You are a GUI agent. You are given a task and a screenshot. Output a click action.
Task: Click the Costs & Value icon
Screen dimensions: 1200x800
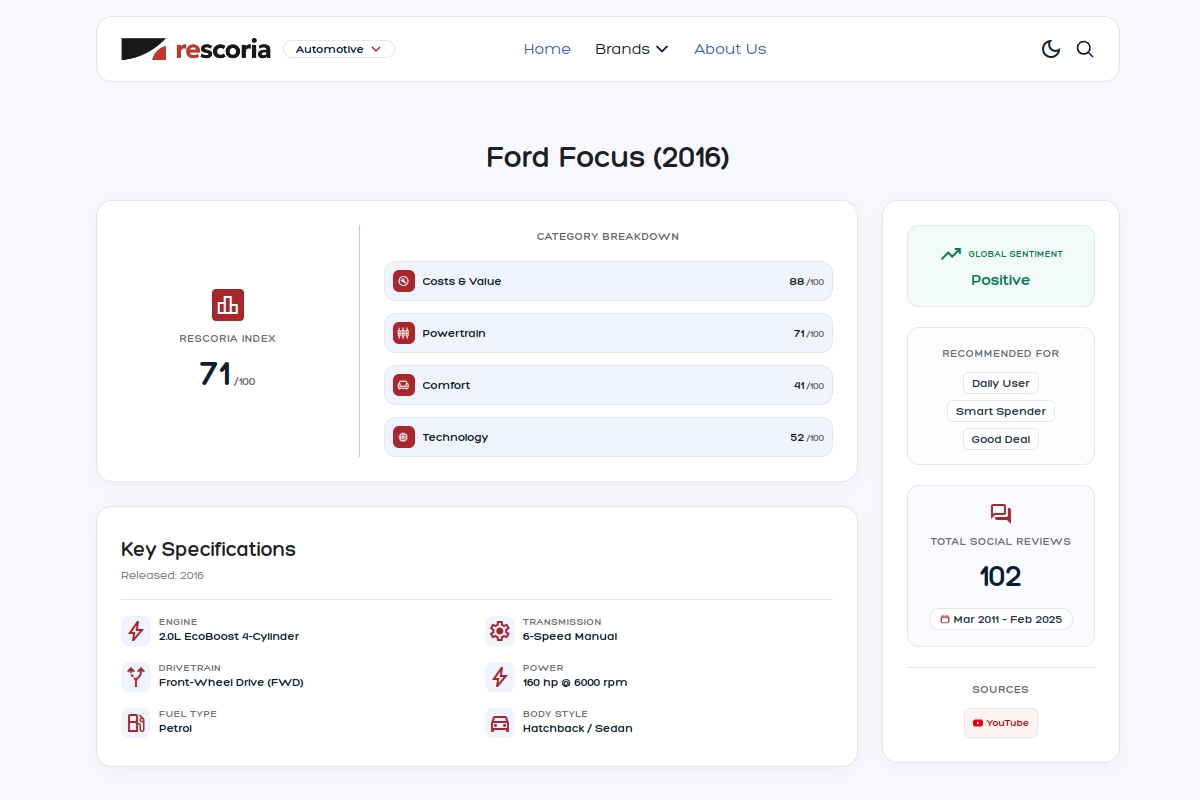click(404, 281)
